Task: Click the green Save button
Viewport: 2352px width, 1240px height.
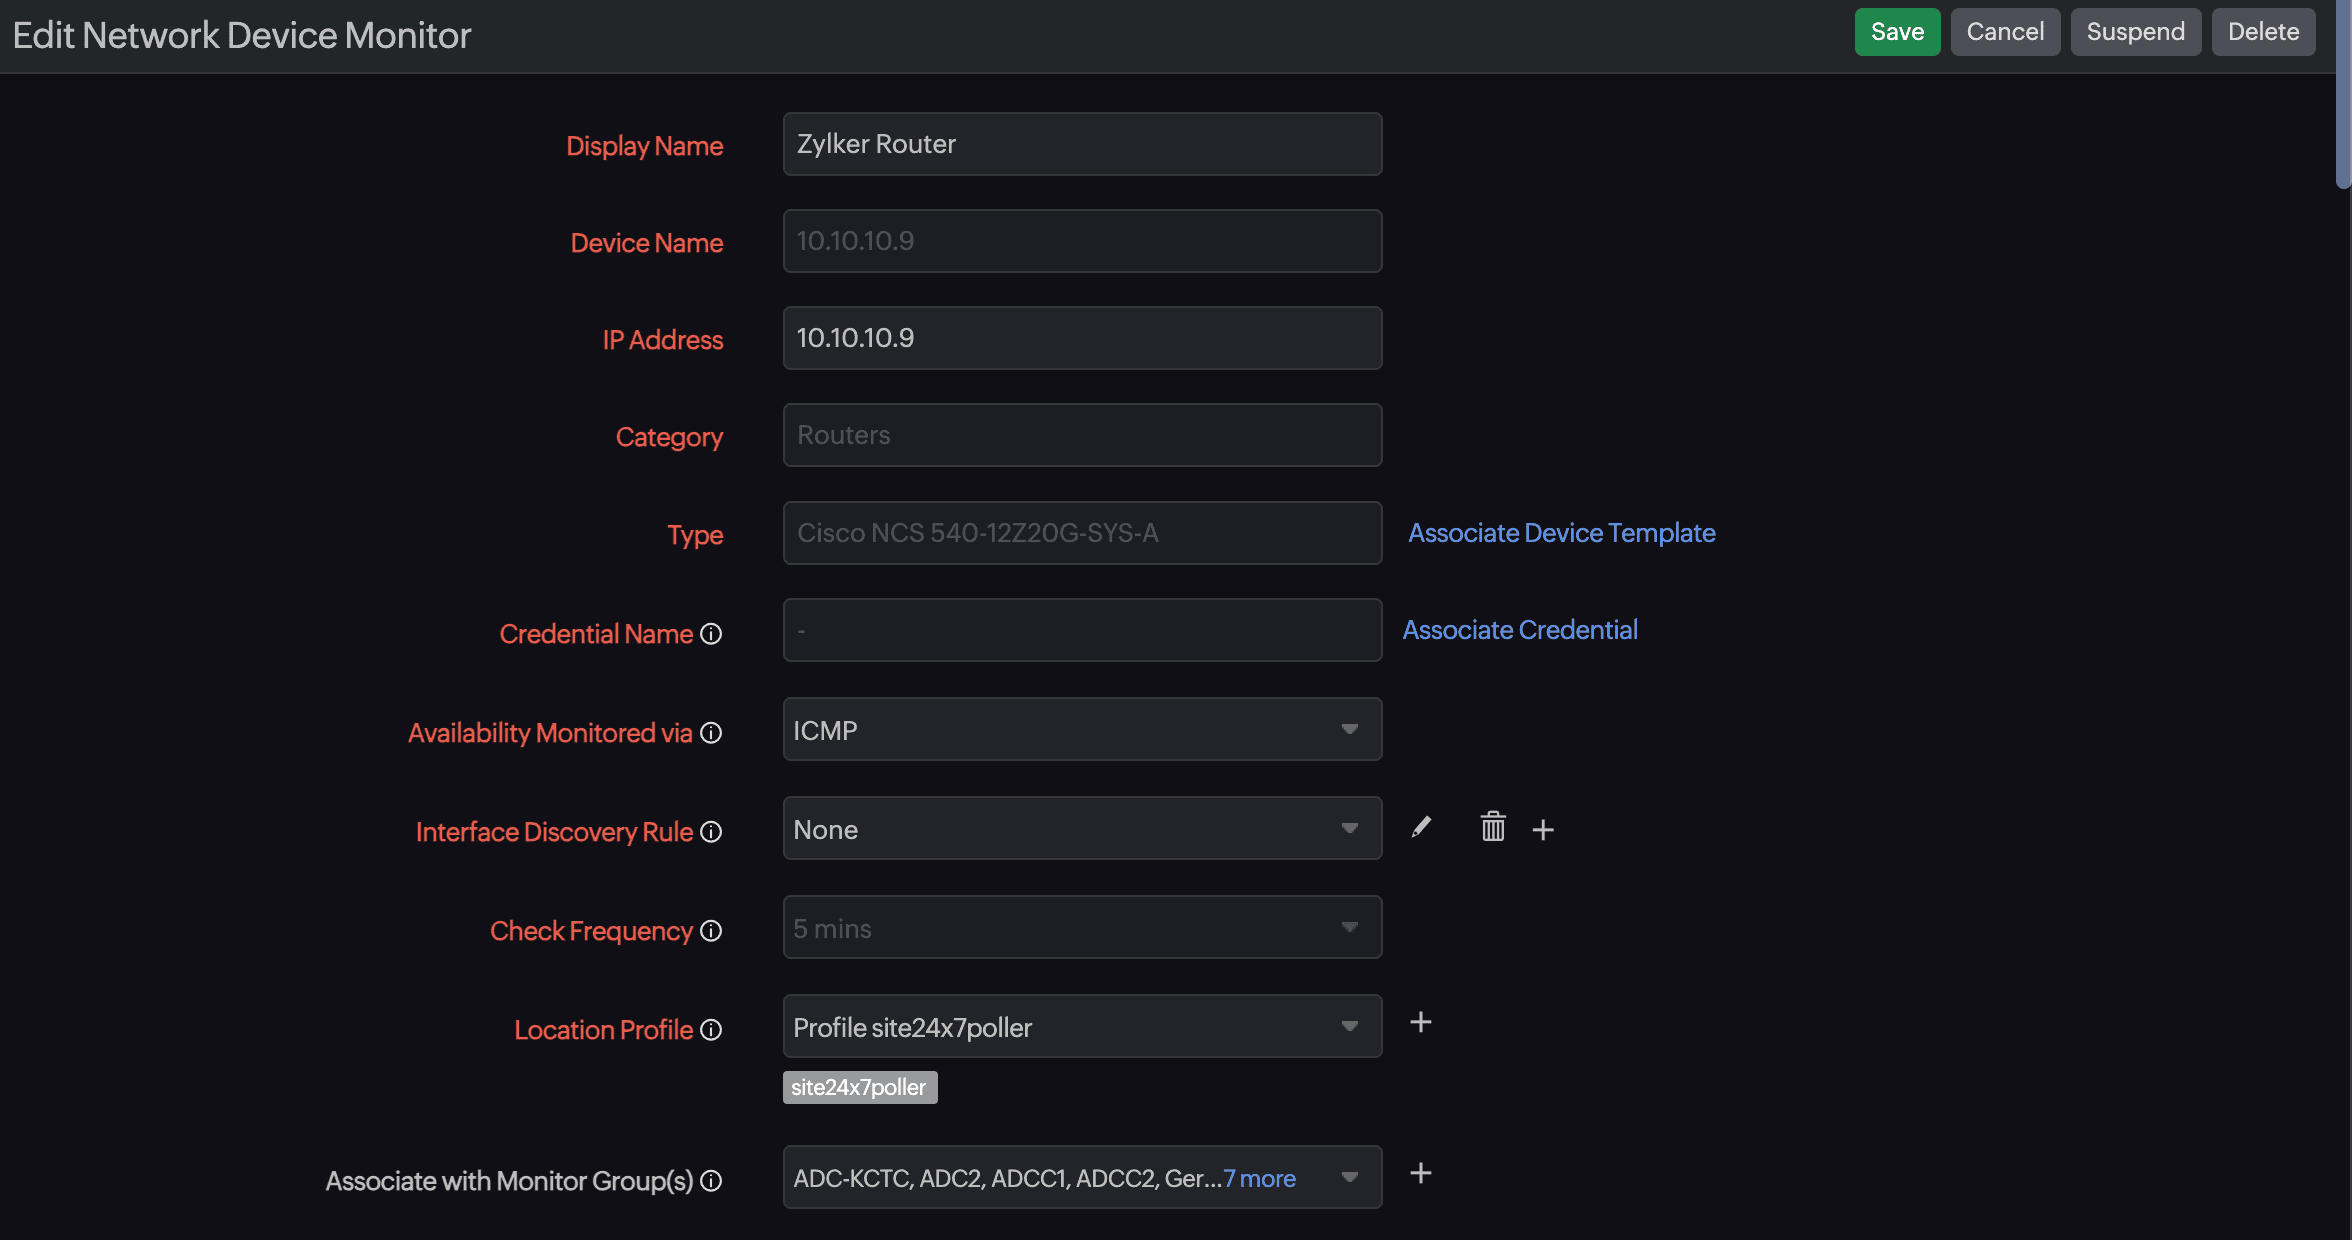Action: click(1897, 32)
